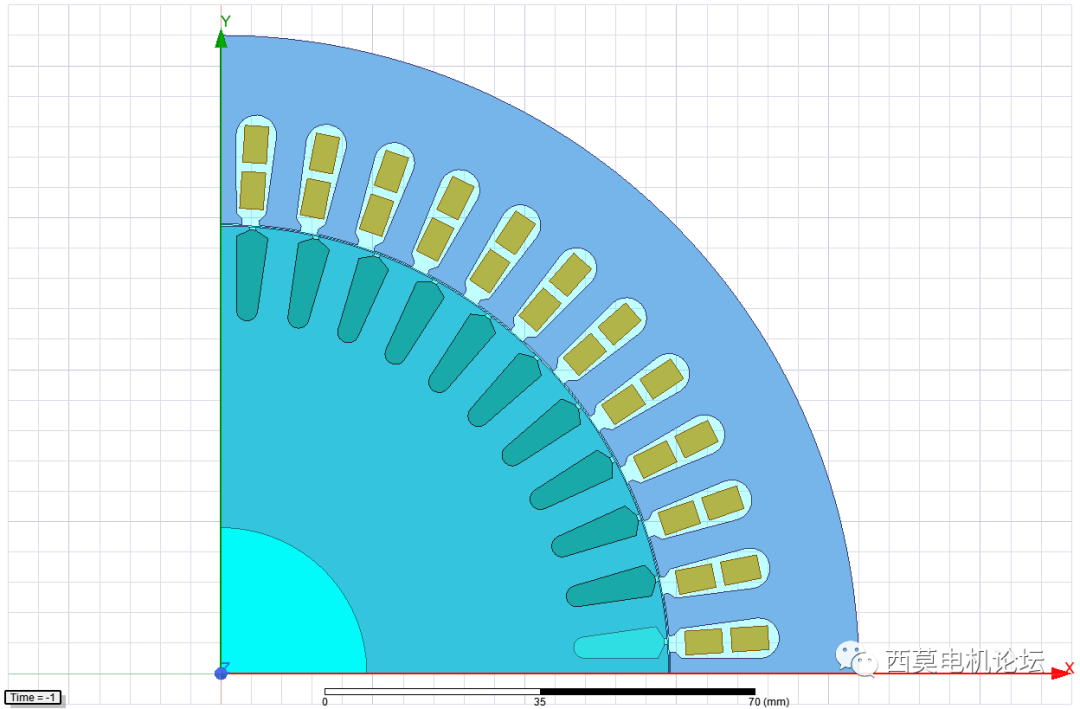Select the blue origin point marker
The image size is (1080, 709).
tap(222, 673)
